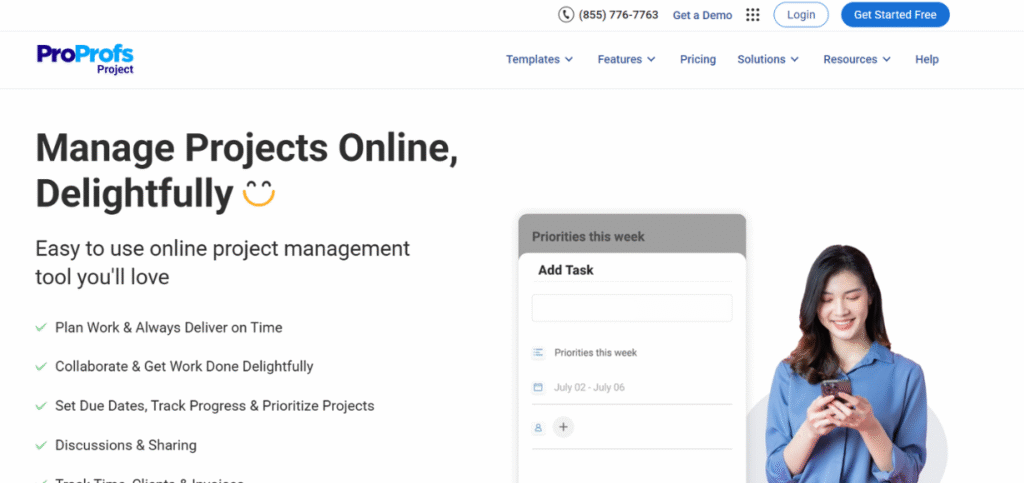Click the plus button to add assignee
1024x483 pixels.
[564, 428]
